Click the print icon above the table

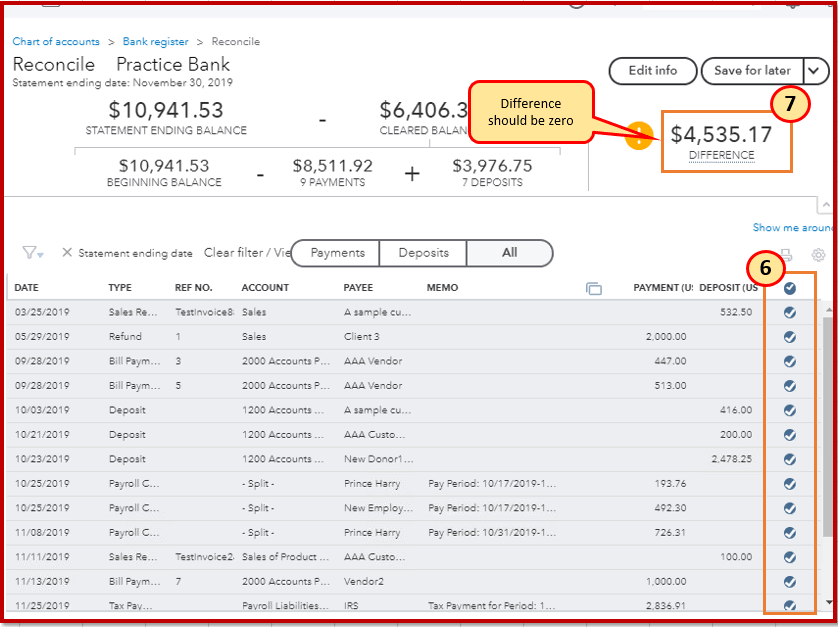tap(785, 255)
